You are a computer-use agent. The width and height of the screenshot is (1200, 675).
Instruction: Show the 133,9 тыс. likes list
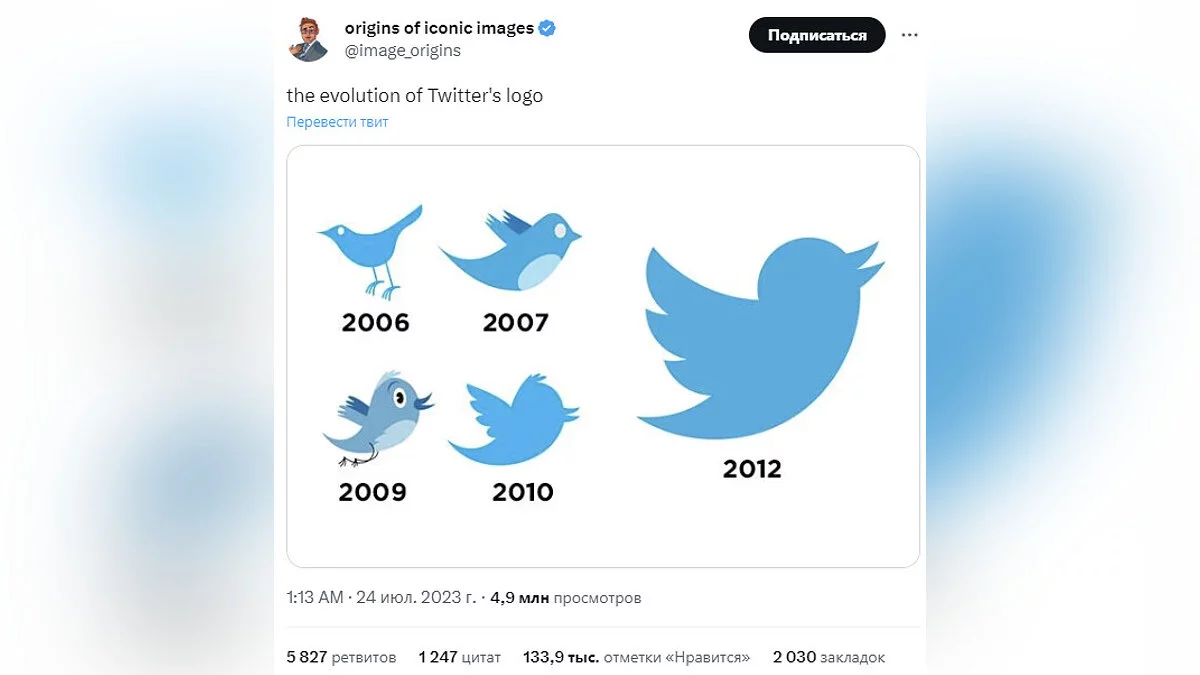tap(636, 657)
